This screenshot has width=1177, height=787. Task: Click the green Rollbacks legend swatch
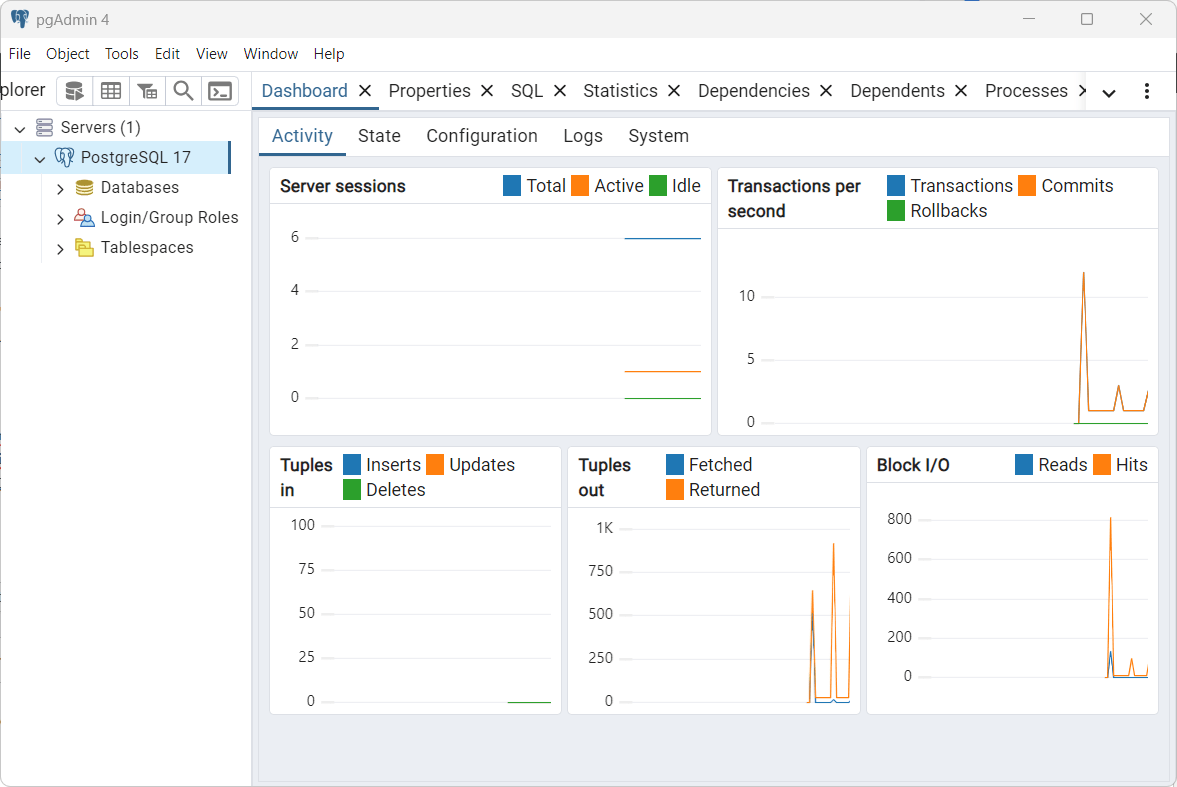pyautogui.click(x=896, y=211)
